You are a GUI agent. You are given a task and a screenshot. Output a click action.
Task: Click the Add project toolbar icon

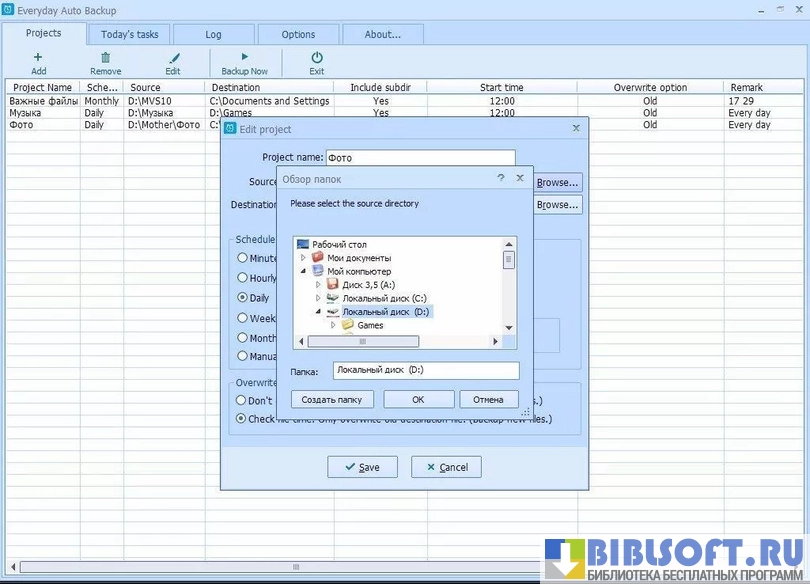[x=38, y=59]
